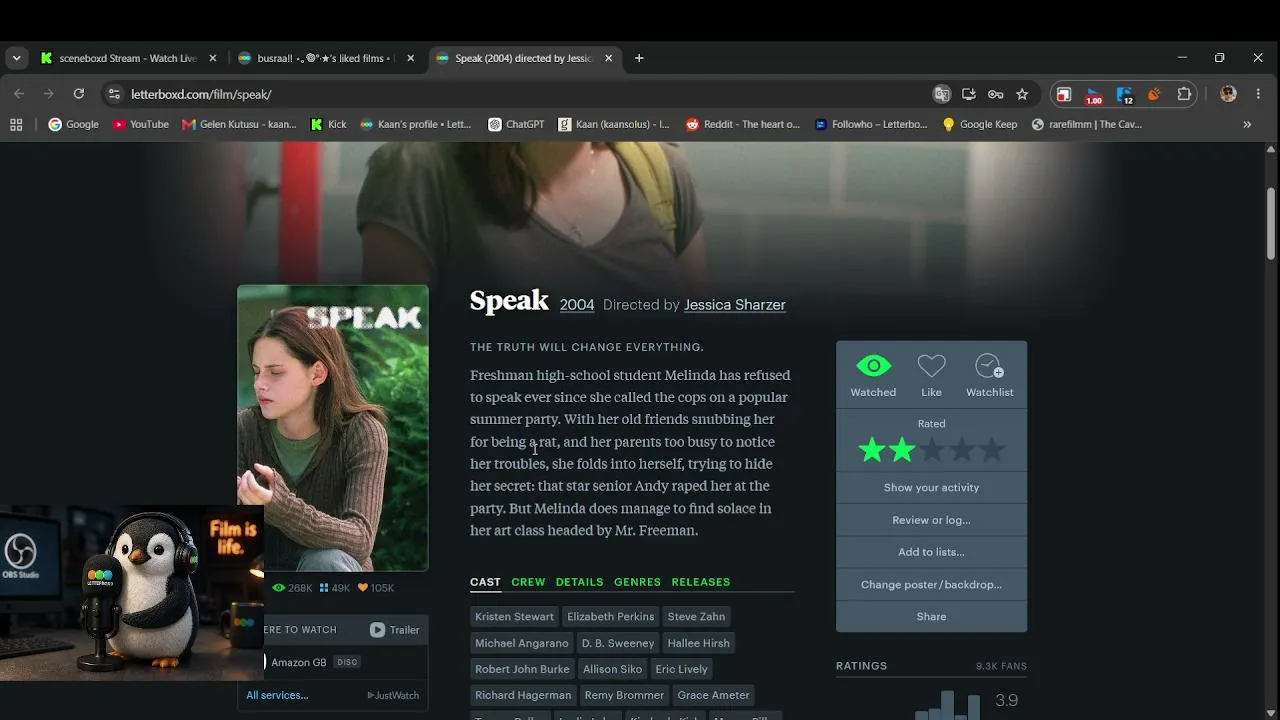Switch to the Crew tab
The width and height of the screenshot is (1280, 720).
[528, 582]
